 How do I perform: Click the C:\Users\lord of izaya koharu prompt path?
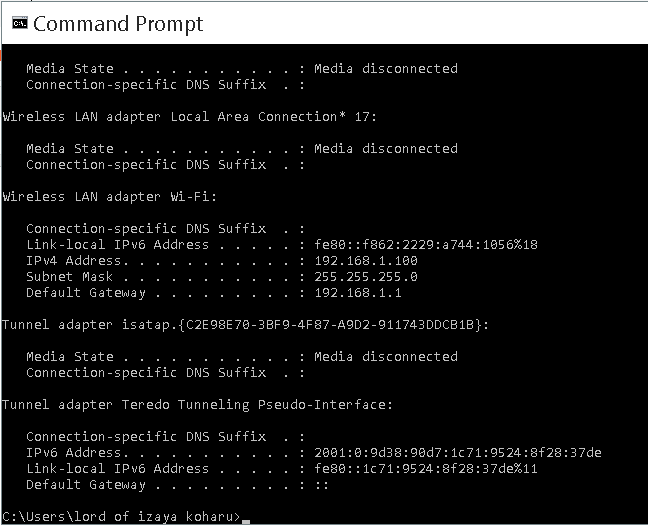point(121,517)
